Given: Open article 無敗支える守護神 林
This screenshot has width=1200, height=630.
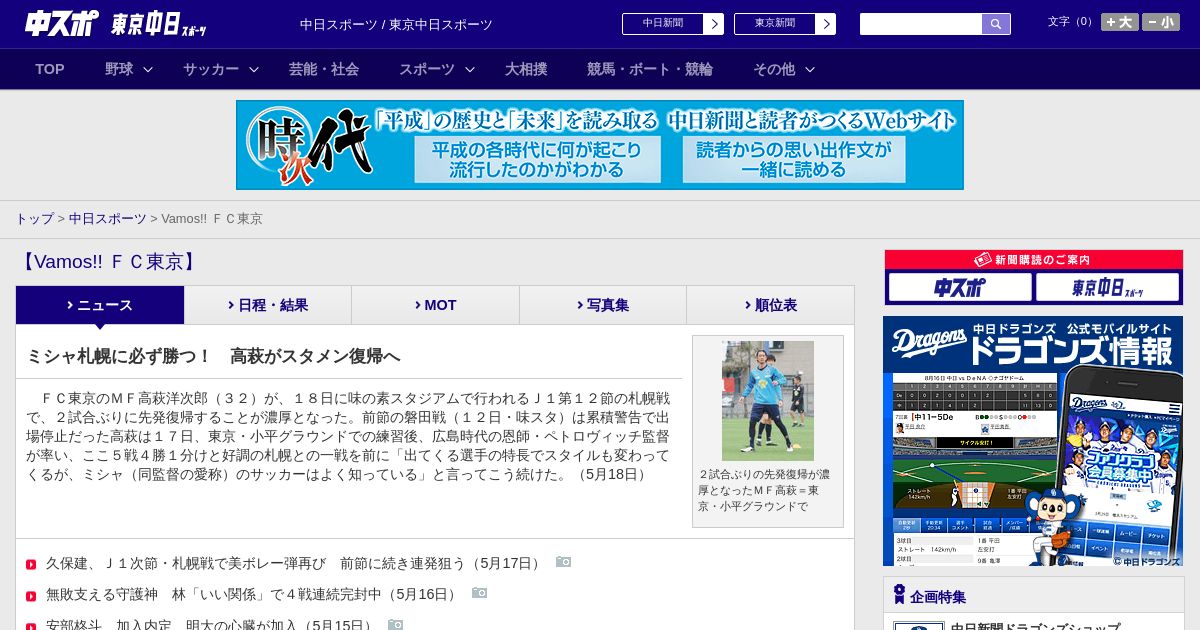Looking at the screenshot, I should tap(253, 594).
